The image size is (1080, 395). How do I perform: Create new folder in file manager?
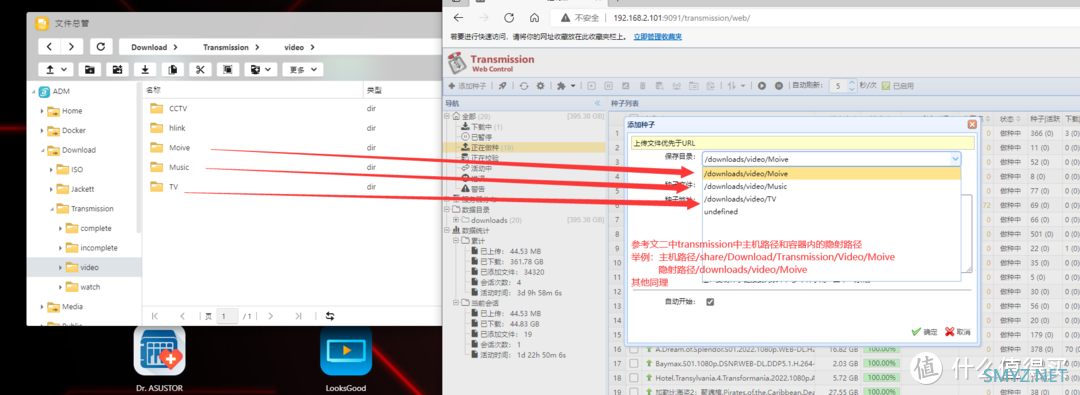pos(89,70)
